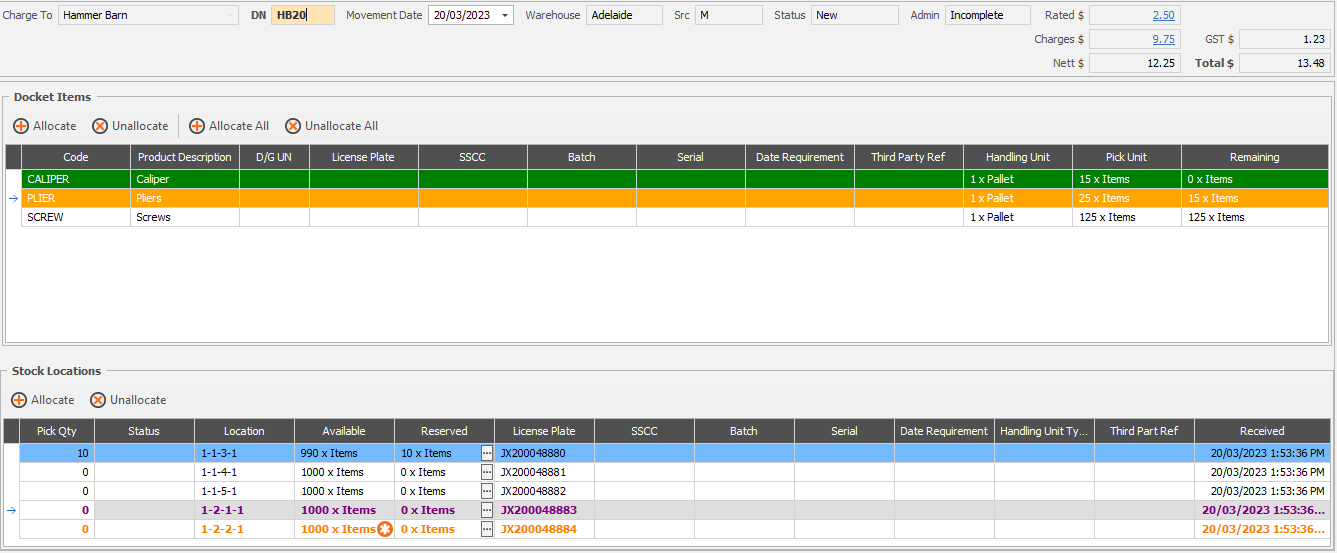Click the Total $ field 13.48
This screenshot has width=1337, height=553.
[1284, 63]
